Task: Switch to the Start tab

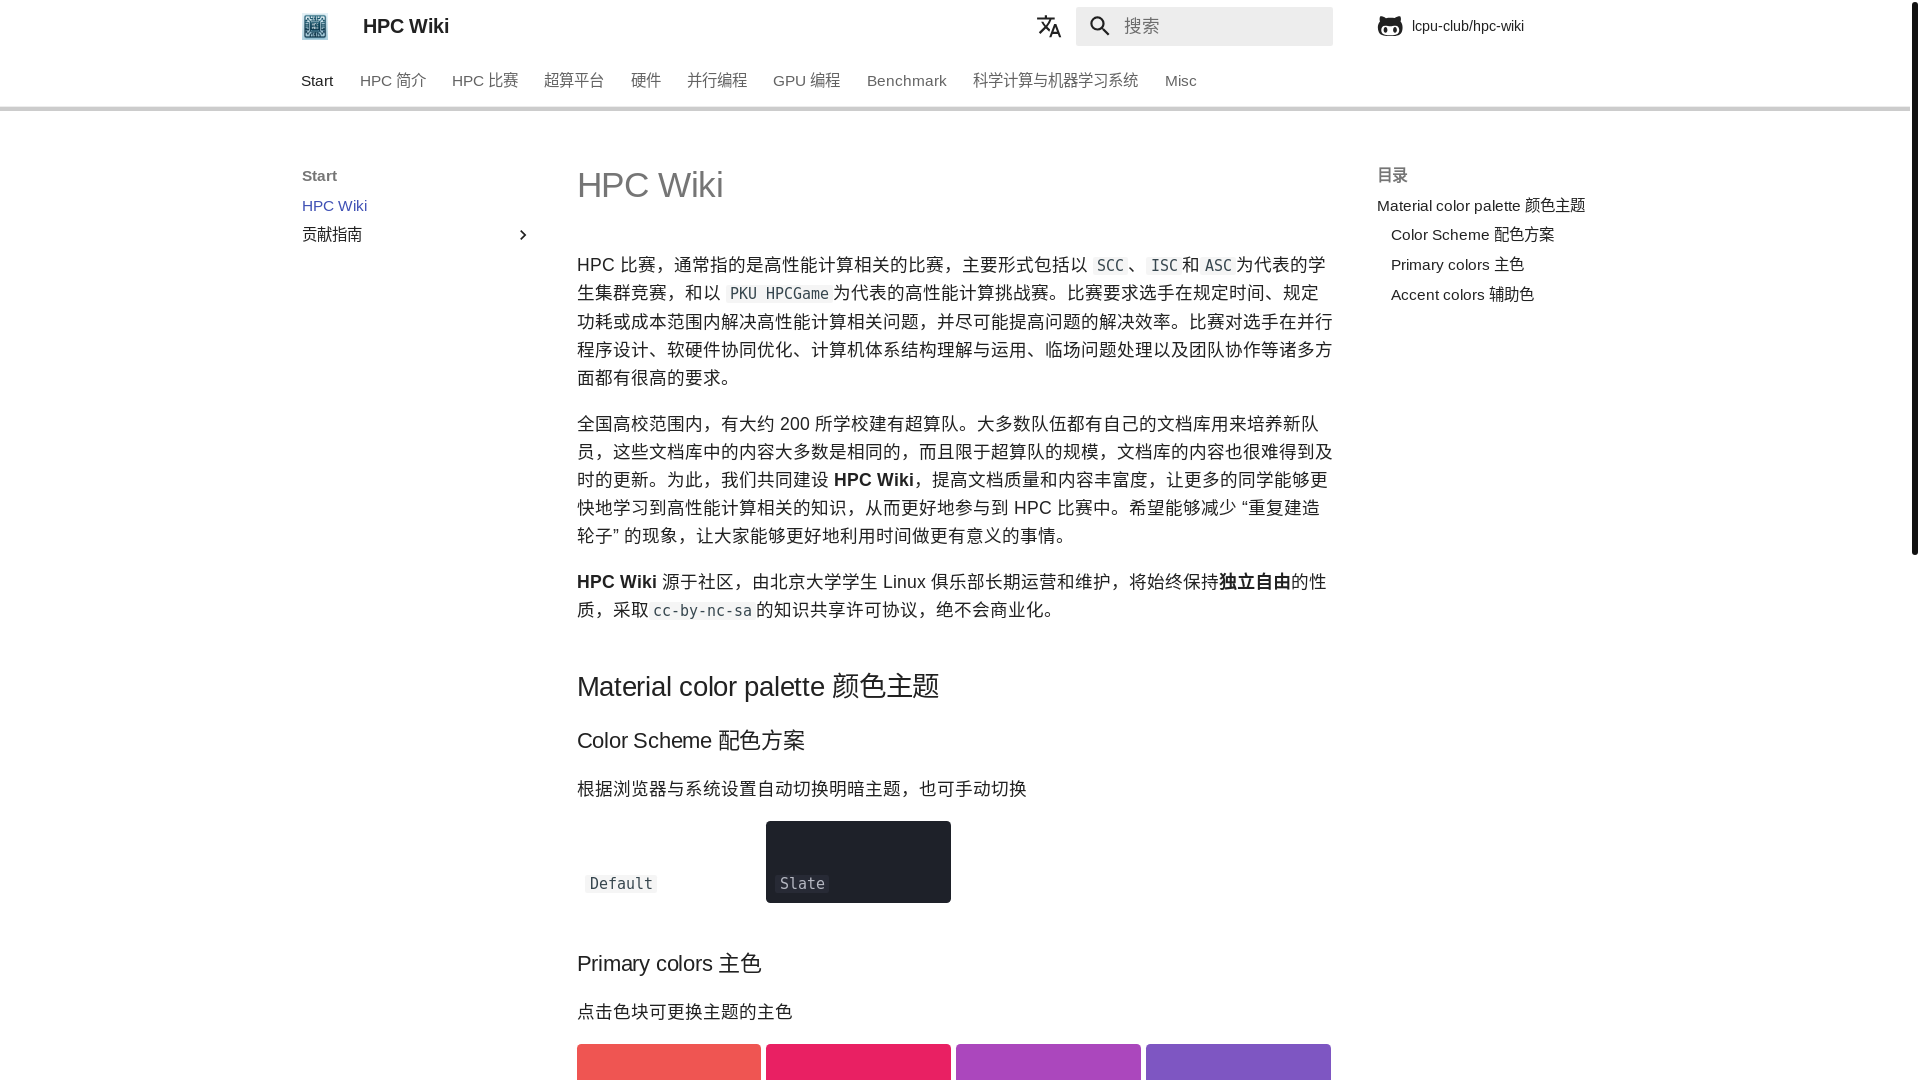Action: point(317,81)
